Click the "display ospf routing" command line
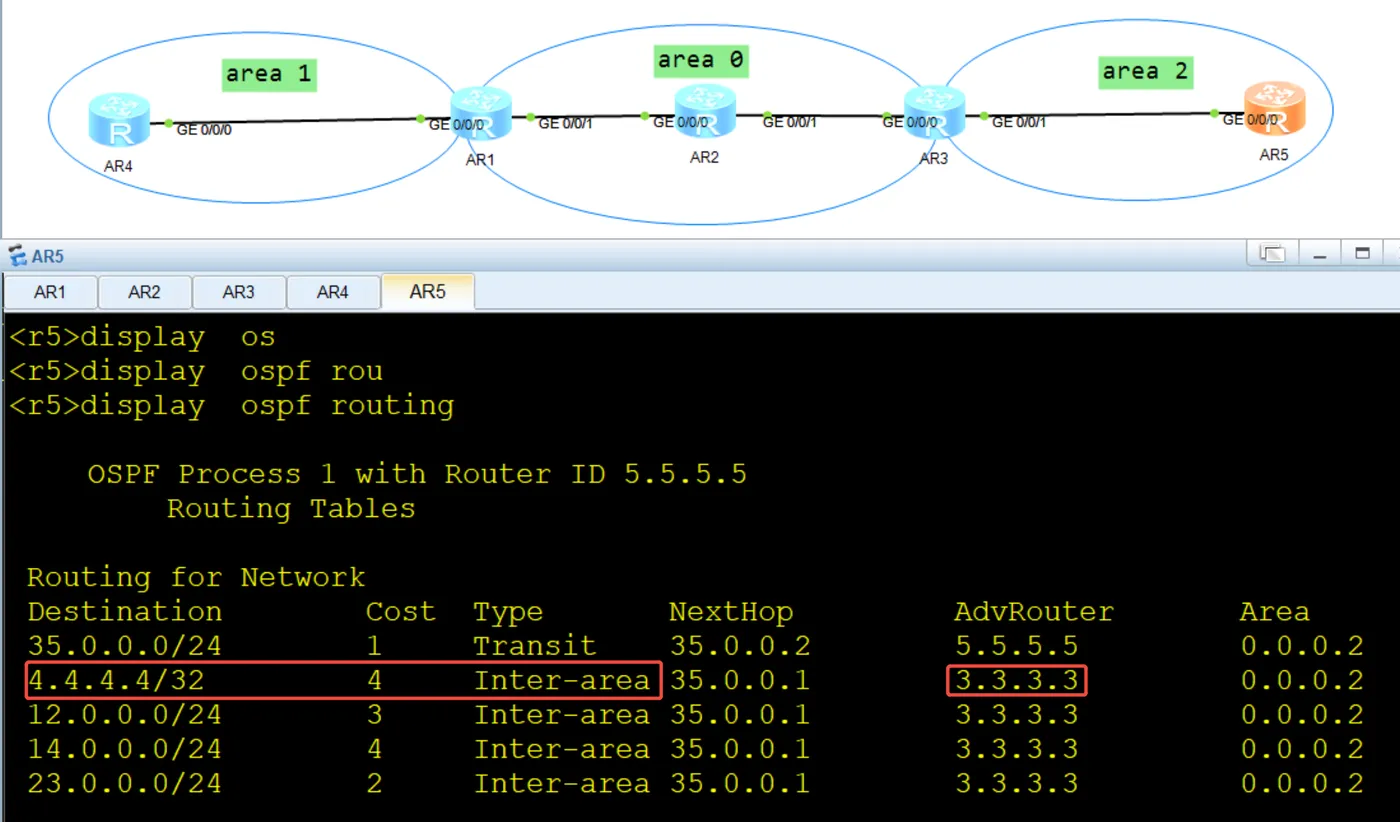Image resolution: width=1400 pixels, height=822 pixels. [x=231, y=406]
